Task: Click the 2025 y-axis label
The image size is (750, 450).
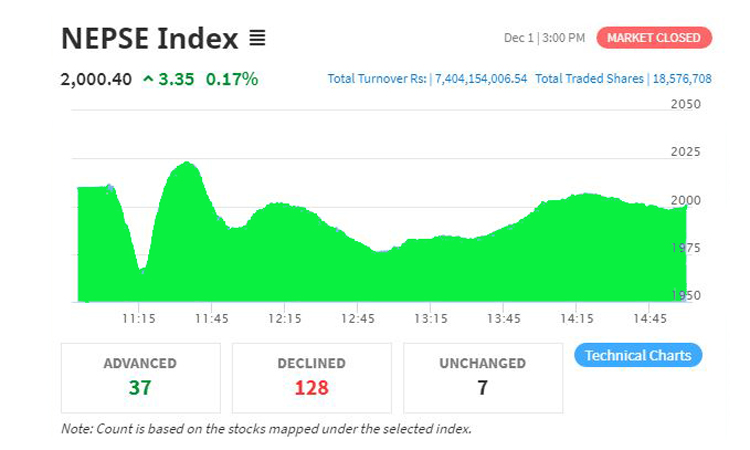Action: pyautogui.click(x=685, y=152)
